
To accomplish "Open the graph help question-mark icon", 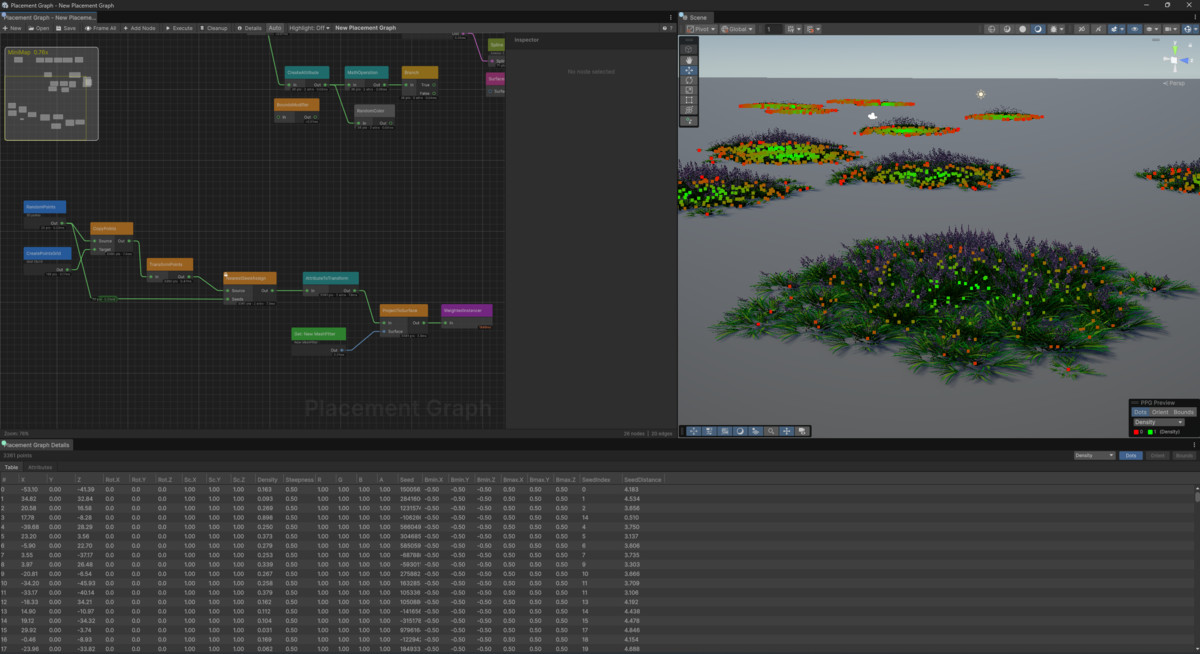I will click(666, 28).
